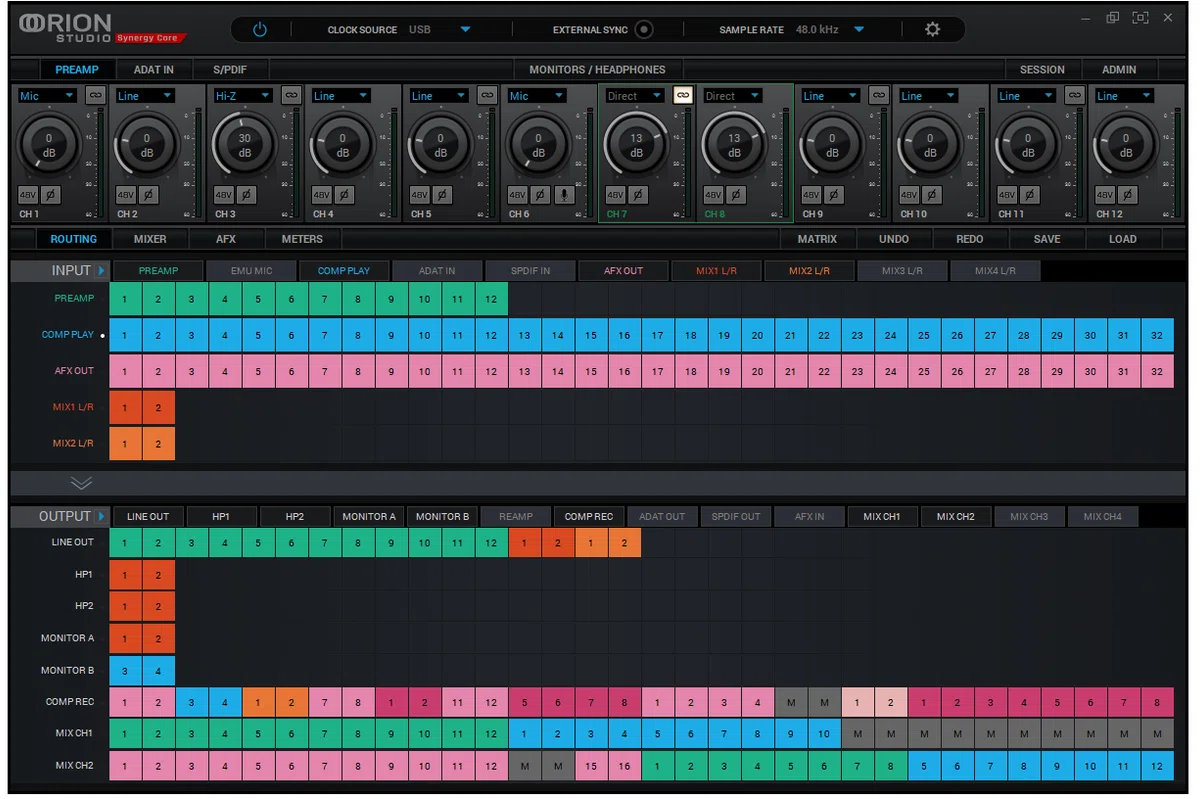Open the Sample Rate 48.0 kHz dropdown
Image resolution: width=1200 pixels, height=799 pixels.
[x=830, y=30]
